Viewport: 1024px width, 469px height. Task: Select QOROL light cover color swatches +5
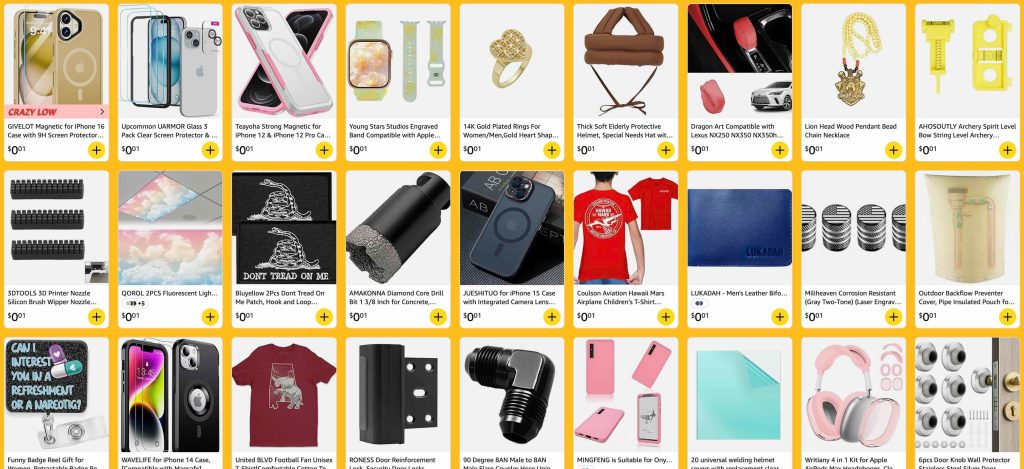tap(135, 304)
